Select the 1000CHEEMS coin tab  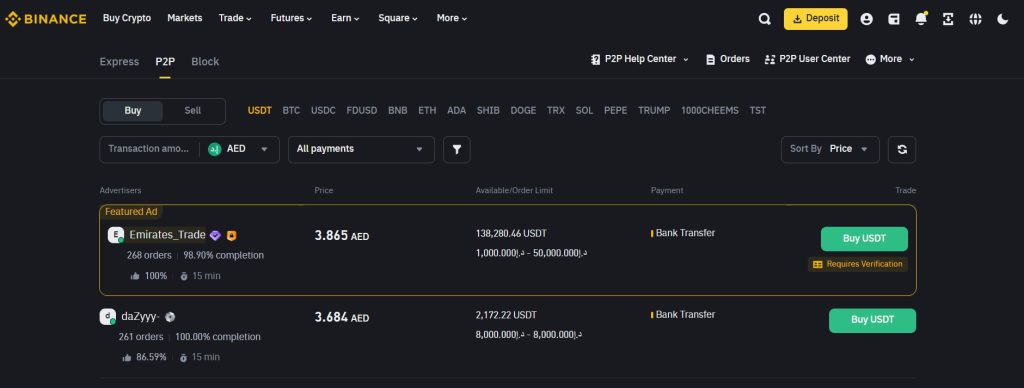(710, 111)
